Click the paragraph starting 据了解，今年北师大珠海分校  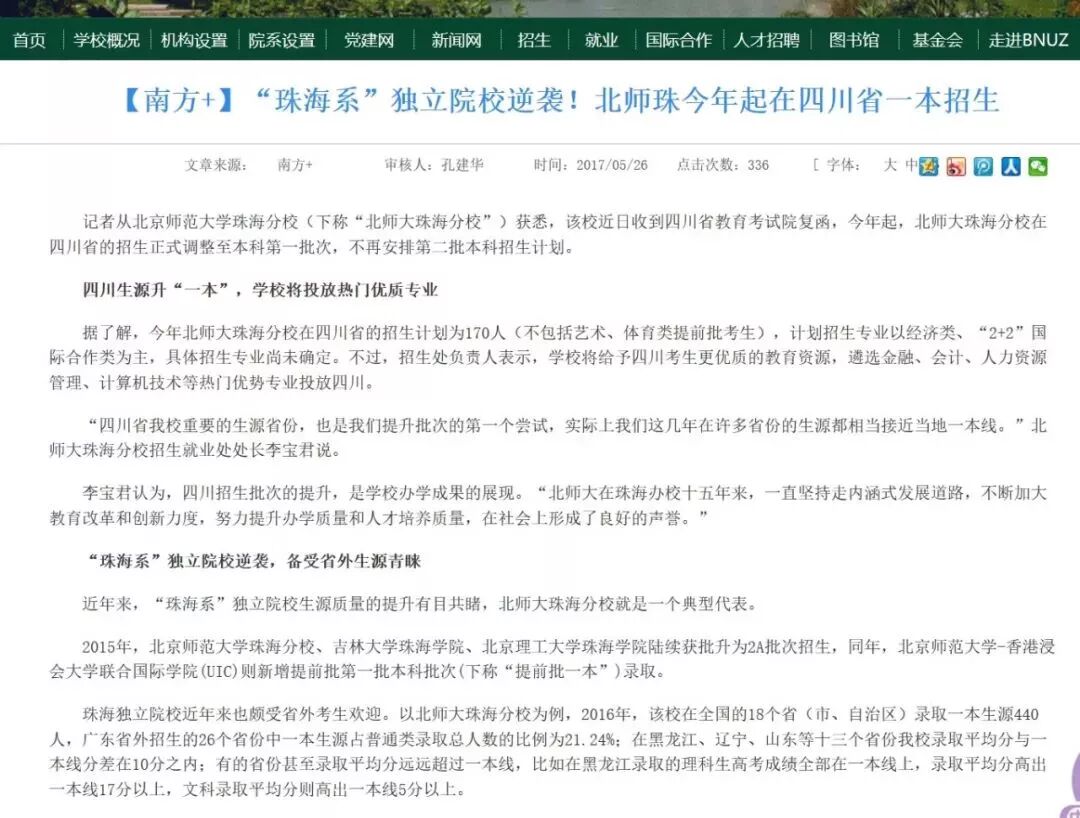coord(548,357)
